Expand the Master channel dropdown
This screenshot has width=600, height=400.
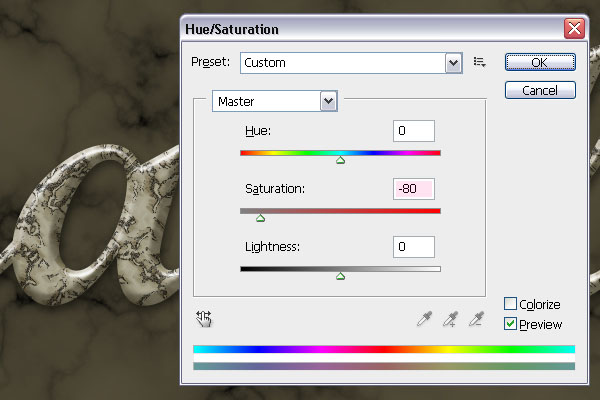(x=327, y=101)
